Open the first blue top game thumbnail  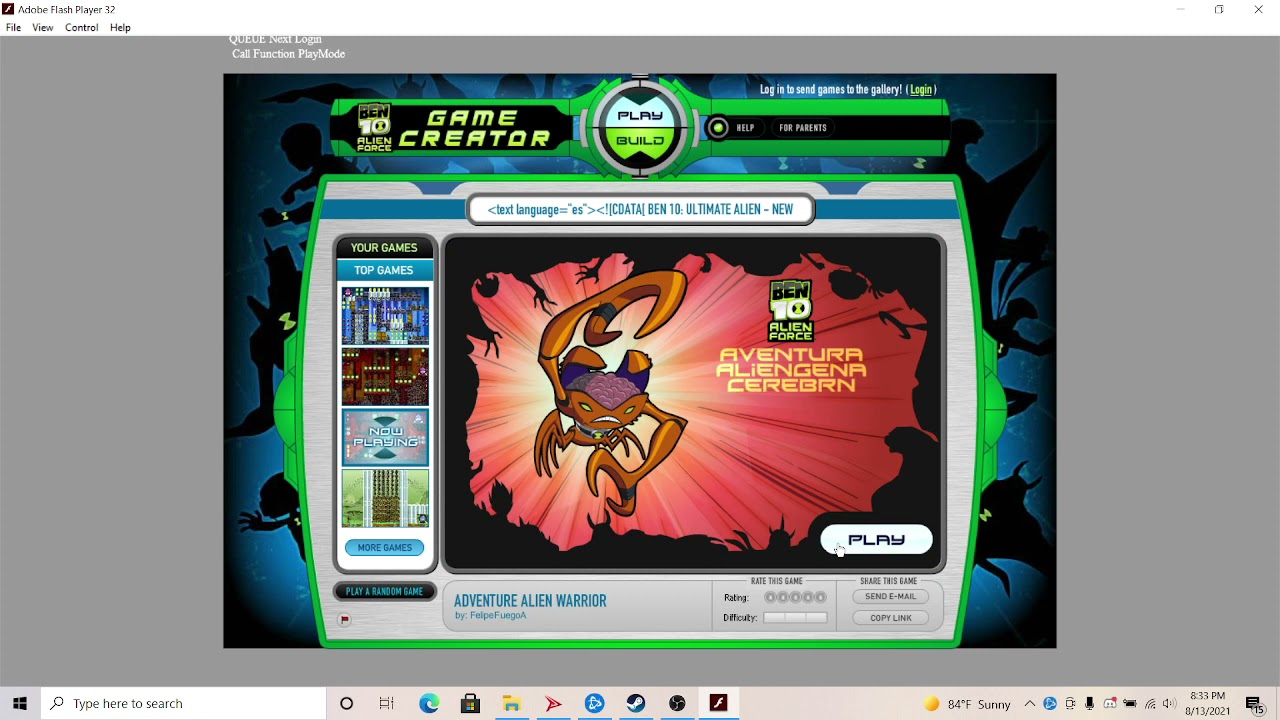[x=385, y=315]
